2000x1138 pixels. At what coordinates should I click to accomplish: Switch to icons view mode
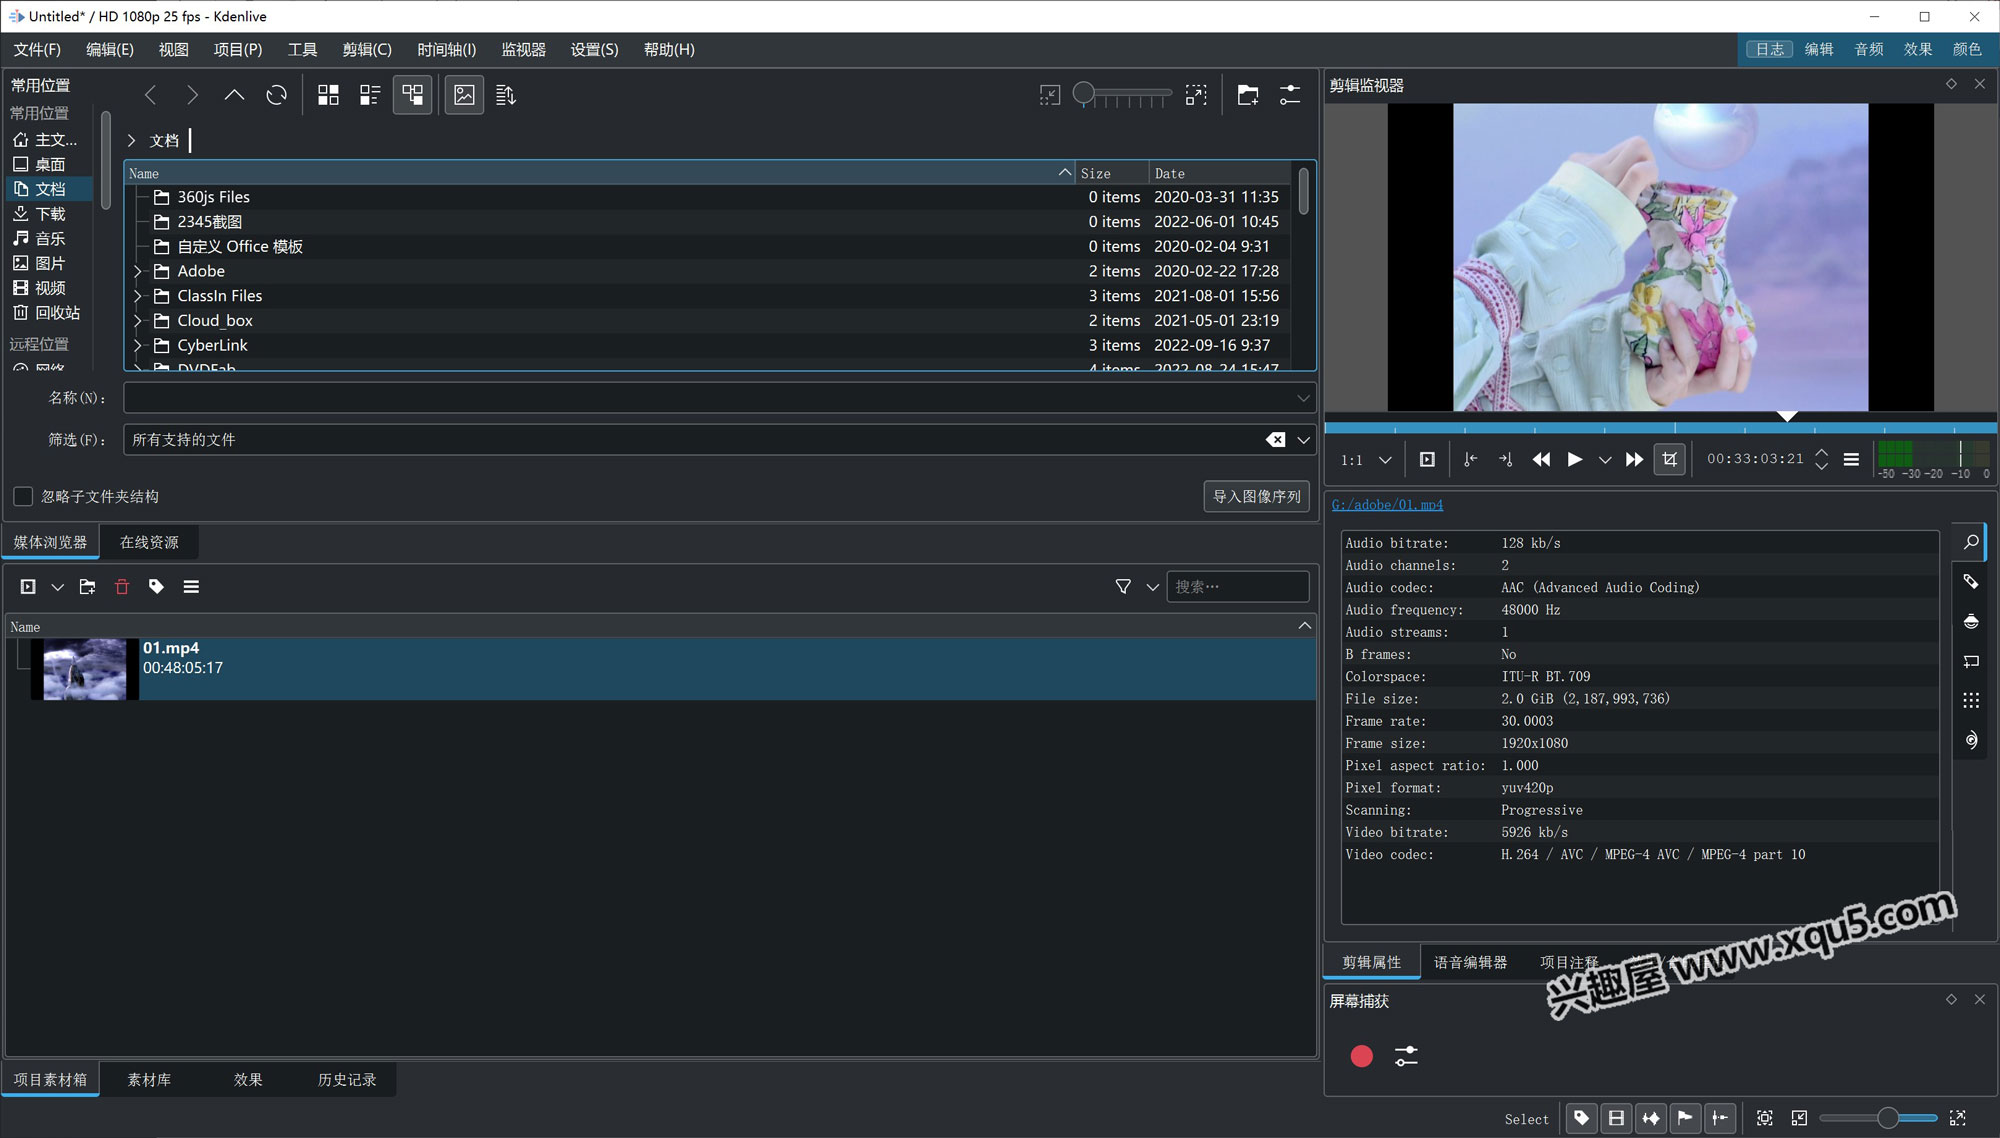pos(328,95)
